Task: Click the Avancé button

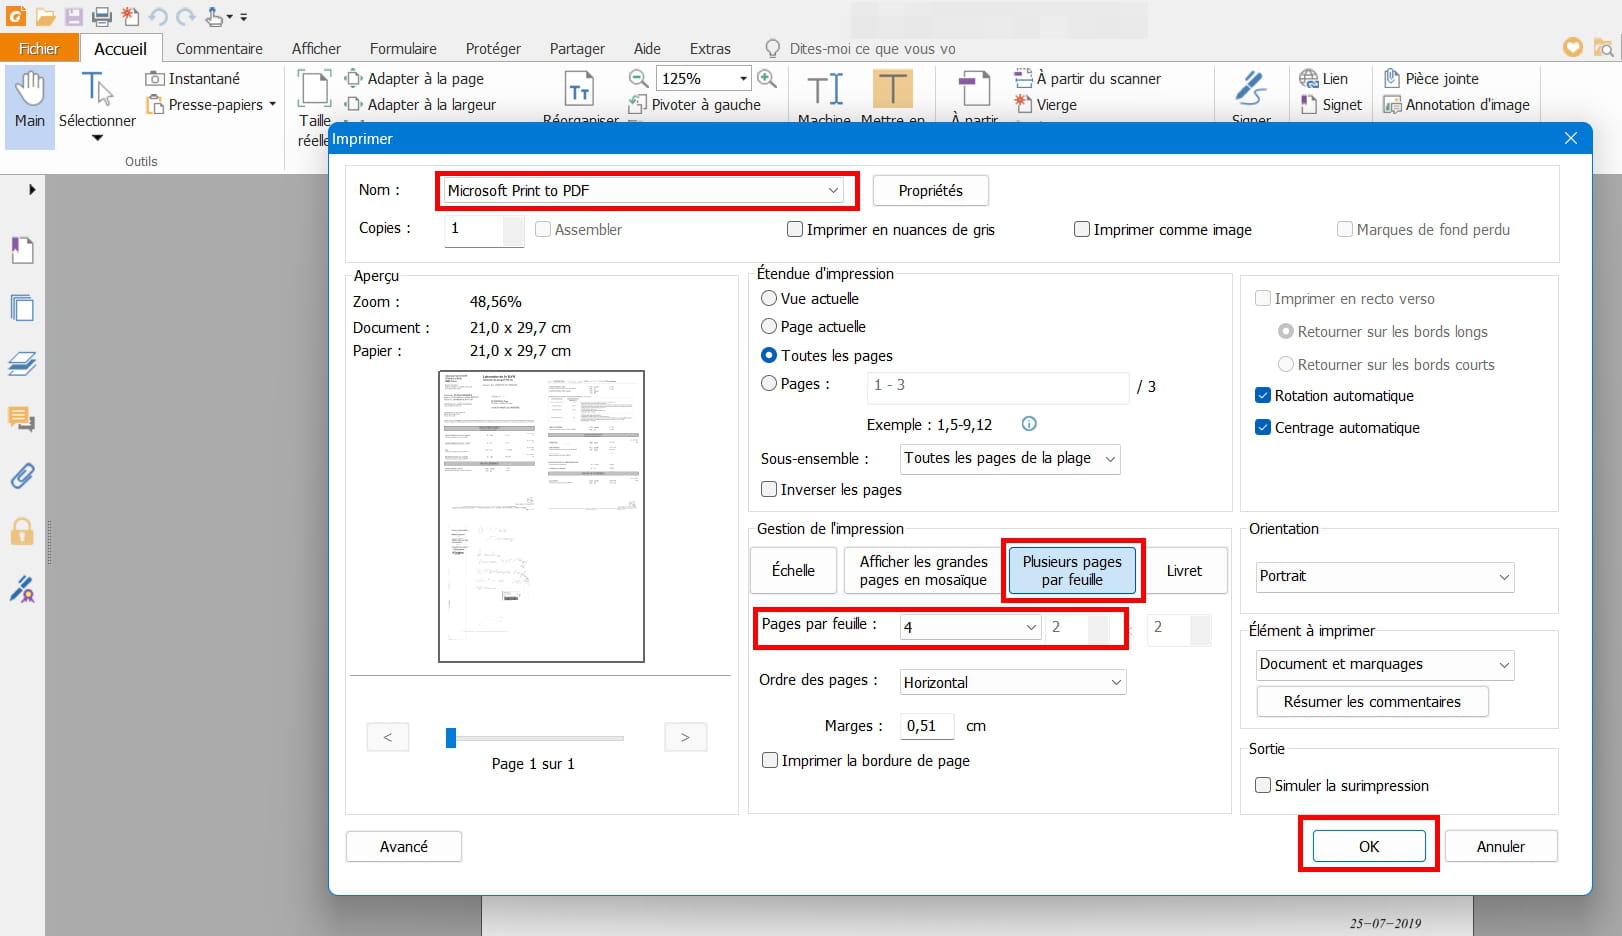Action: pos(404,846)
